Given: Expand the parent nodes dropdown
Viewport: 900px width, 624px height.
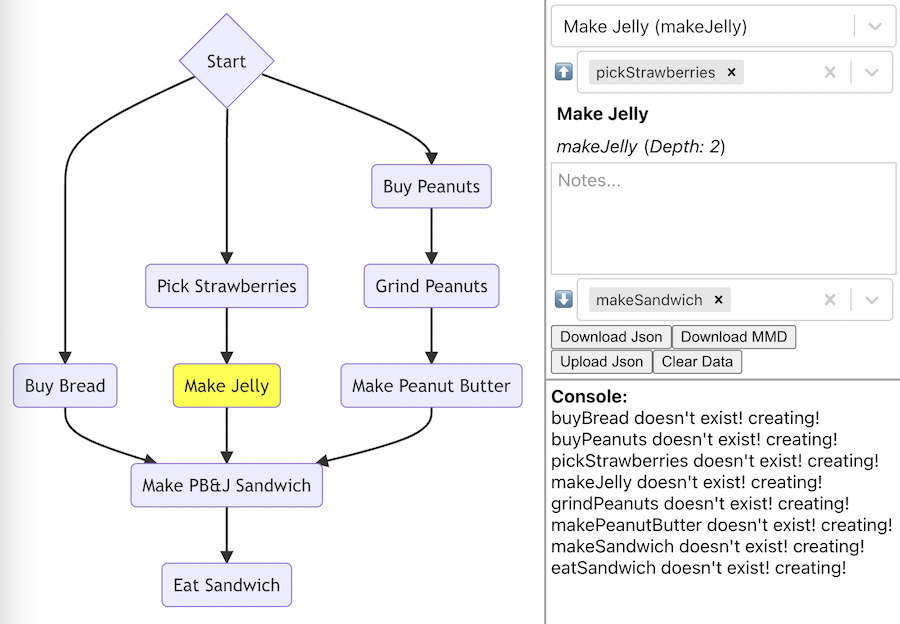Looking at the screenshot, I should coord(871,72).
